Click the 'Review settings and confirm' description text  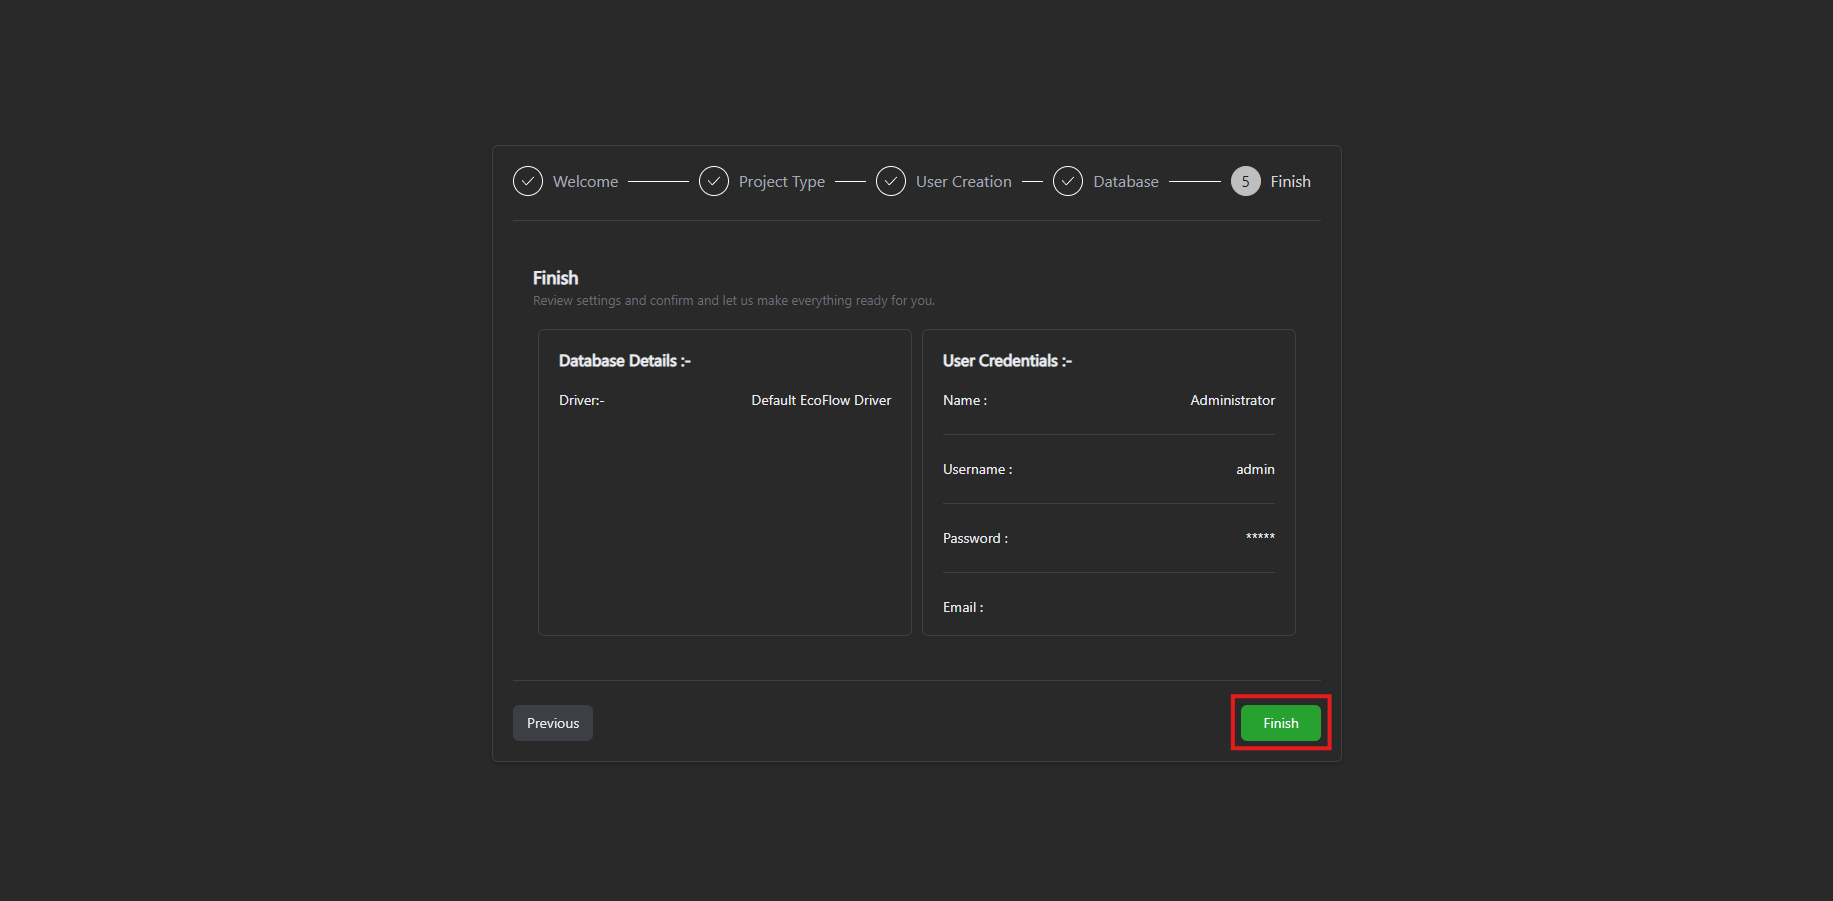click(x=734, y=300)
